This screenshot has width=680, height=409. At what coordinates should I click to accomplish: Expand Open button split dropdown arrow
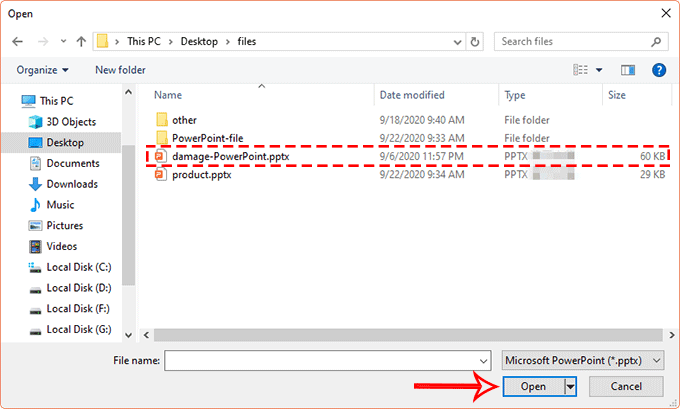pyautogui.click(x=570, y=386)
